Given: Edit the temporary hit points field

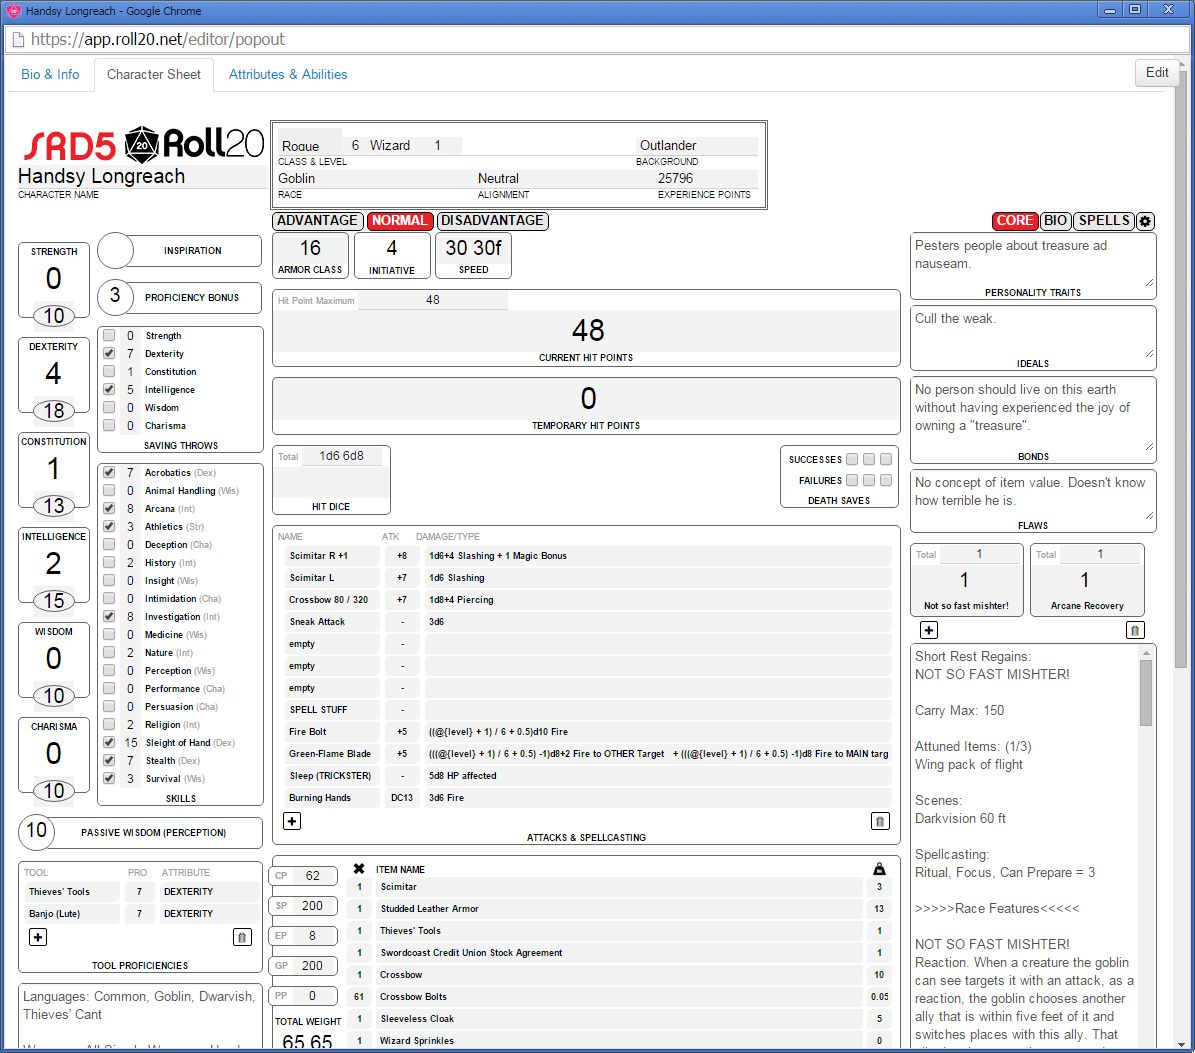Looking at the screenshot, I should coord(587,398).
